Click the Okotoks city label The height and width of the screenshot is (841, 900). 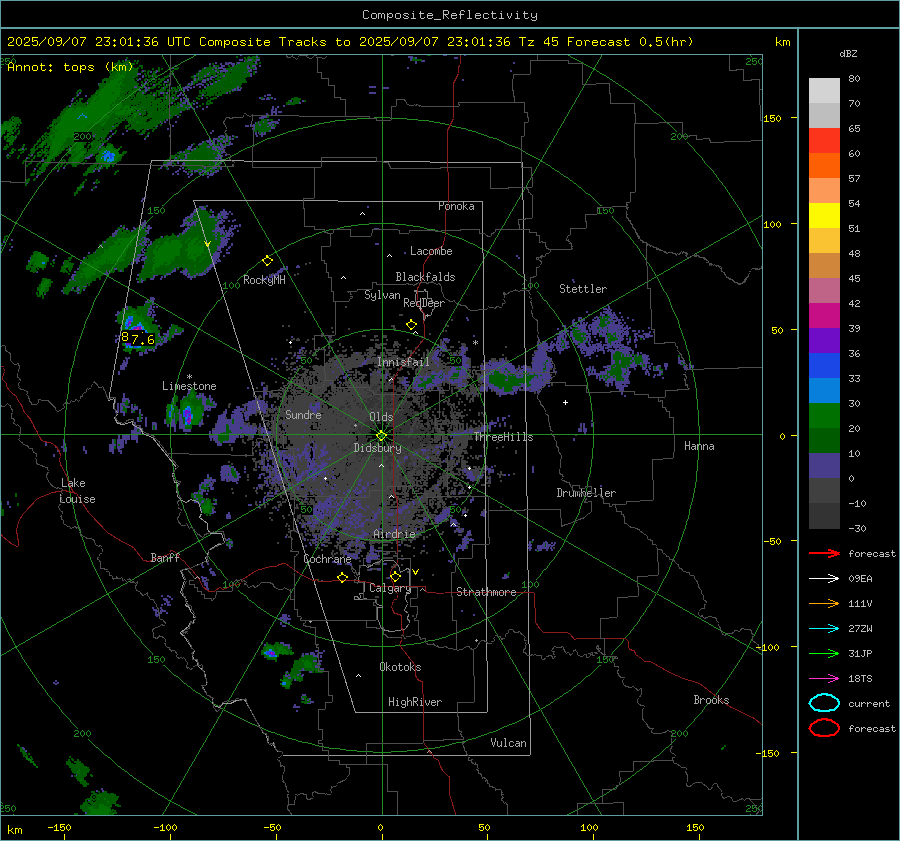pos(400,667)
